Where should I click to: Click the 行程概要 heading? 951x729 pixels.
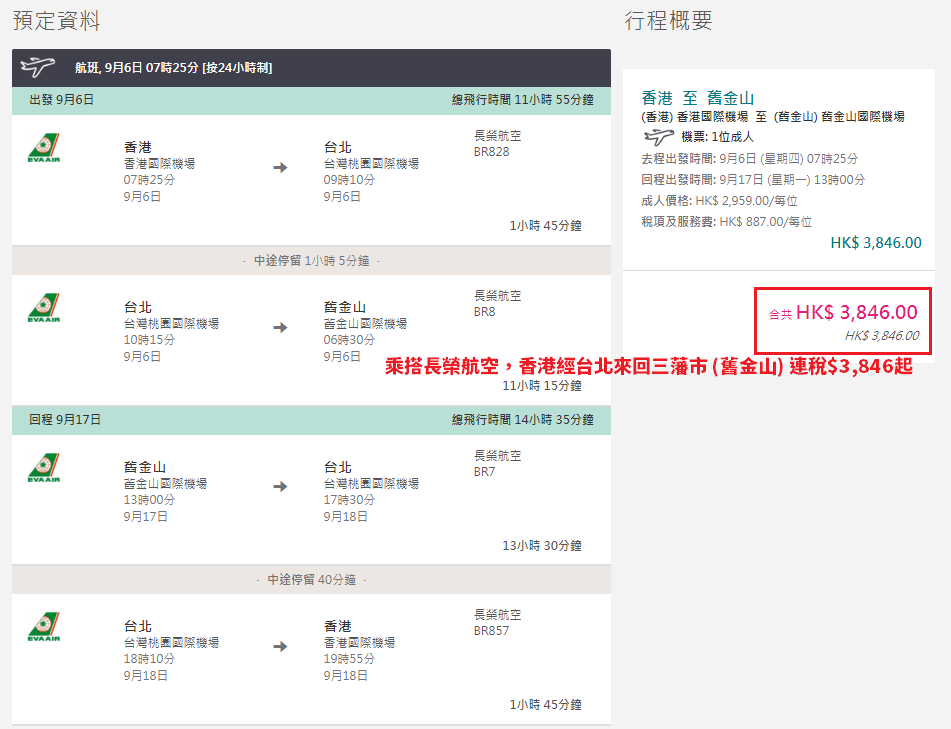point(668,21)
